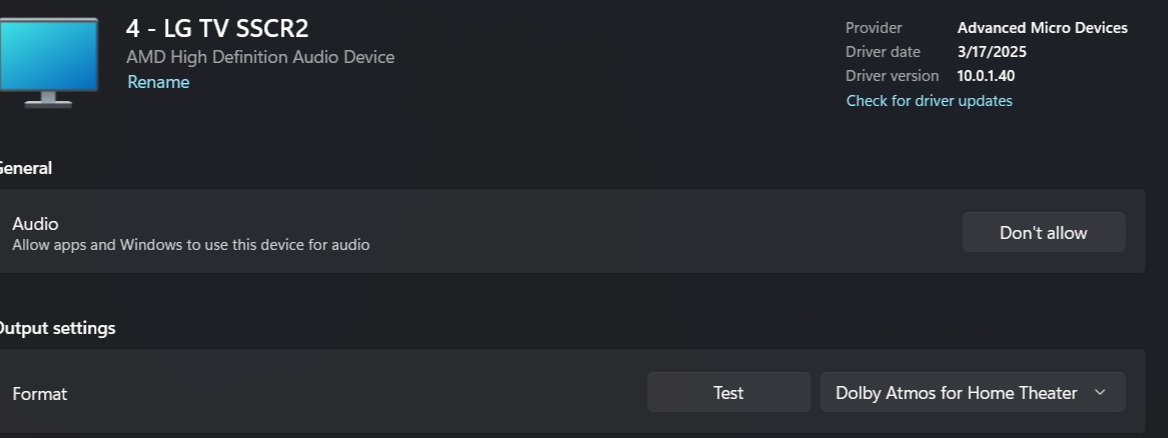Click the Format setting label
Viewport: 1168px width, 438px height.
click(39, 394)
